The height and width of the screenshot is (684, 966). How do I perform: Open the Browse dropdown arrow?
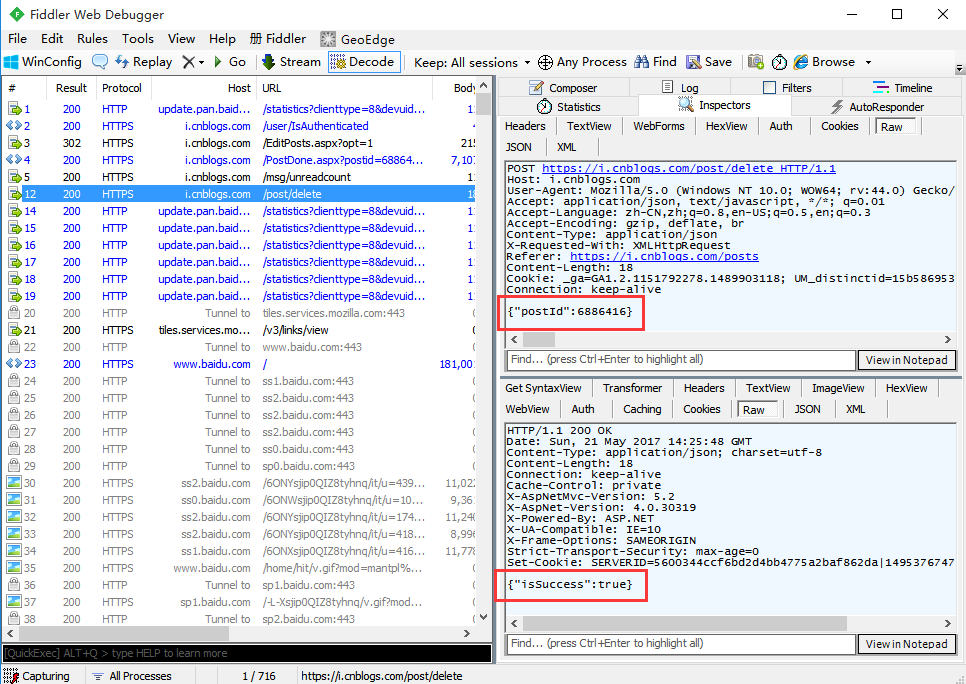click(868, 62)
